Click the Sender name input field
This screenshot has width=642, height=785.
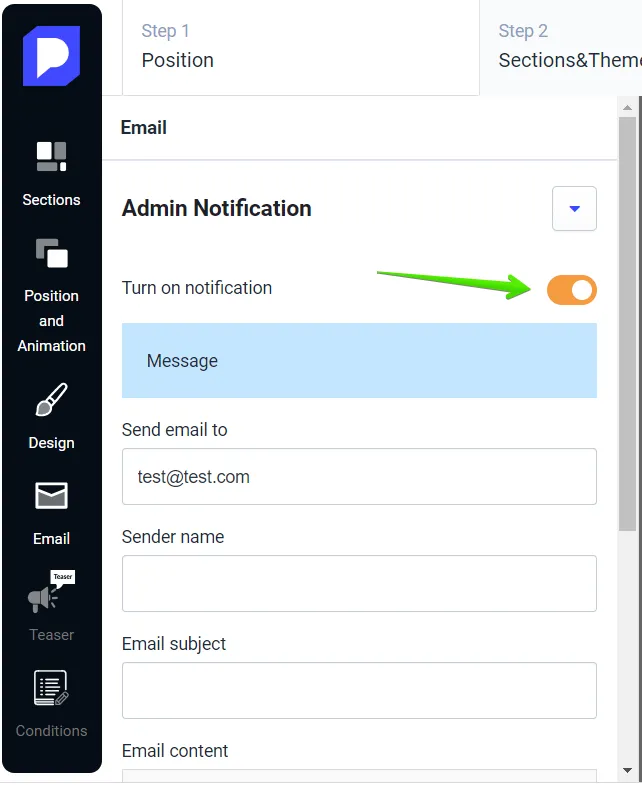pyautogui.click(x=359, y=583)
